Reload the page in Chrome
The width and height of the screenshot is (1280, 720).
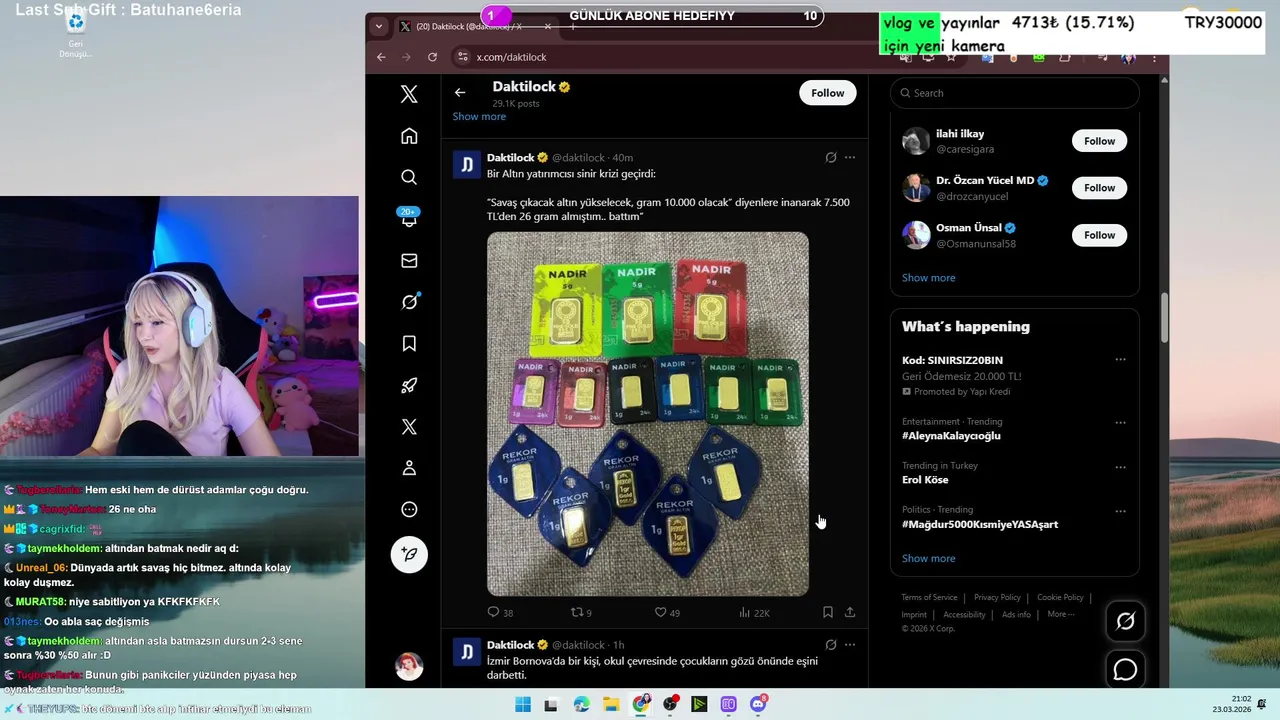pos(432,57)
